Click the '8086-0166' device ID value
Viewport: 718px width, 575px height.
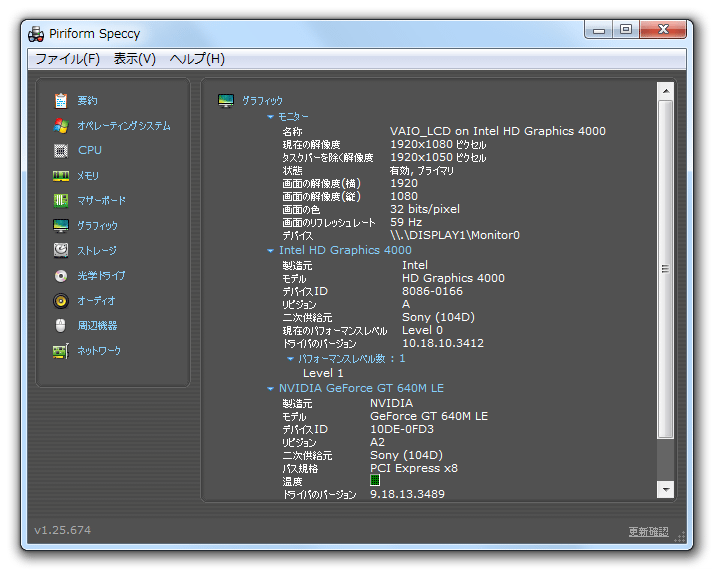pyautogui.click(x=432, y=291)
